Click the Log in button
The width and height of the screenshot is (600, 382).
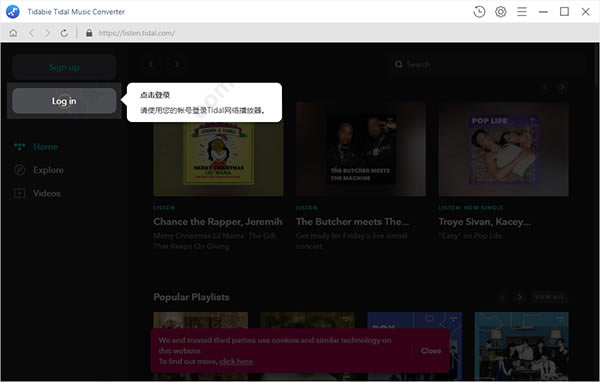click(64, 101)
